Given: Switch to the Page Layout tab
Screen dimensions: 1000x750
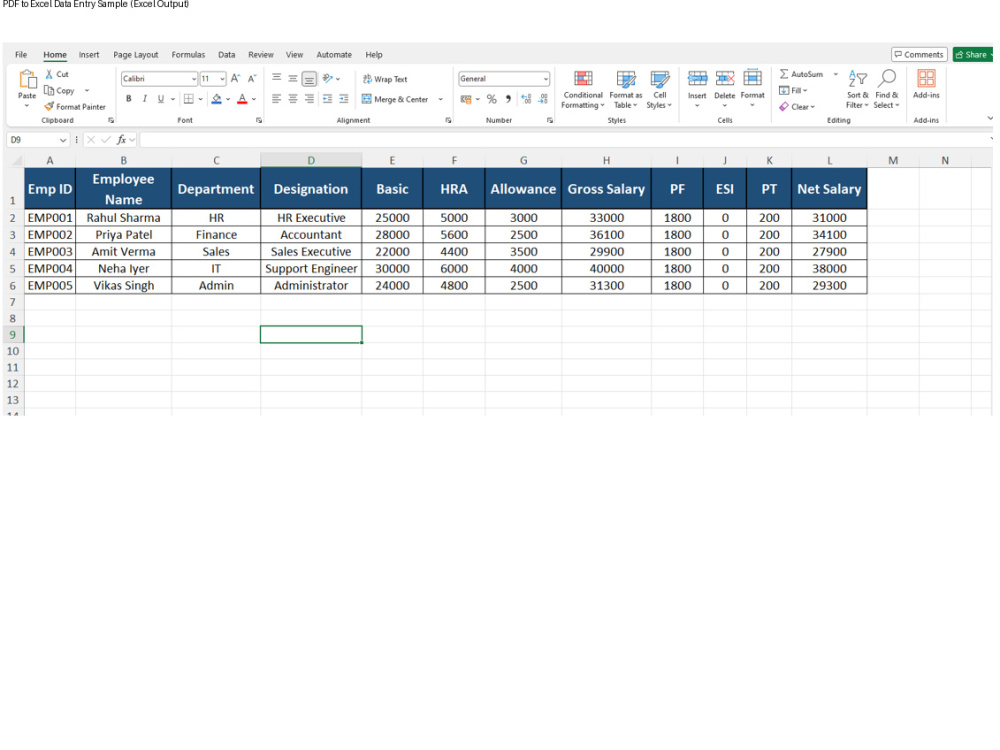Looking at the screenshot, I should 136,55.
